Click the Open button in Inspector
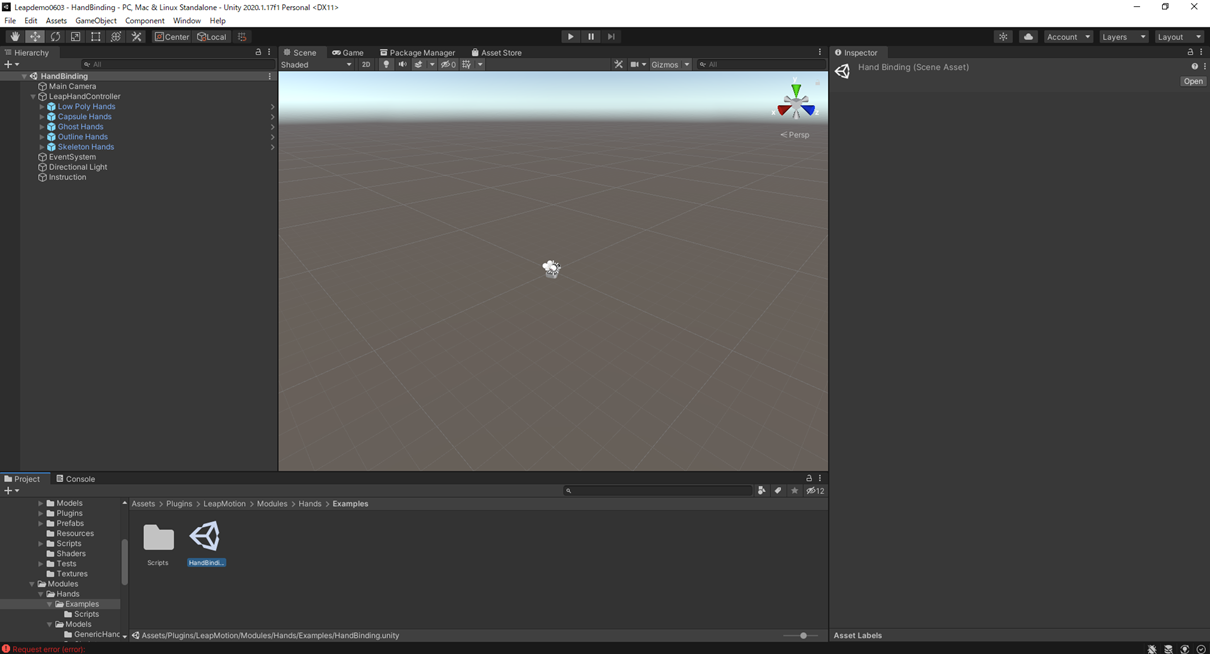 click(x=1193, y=82)
